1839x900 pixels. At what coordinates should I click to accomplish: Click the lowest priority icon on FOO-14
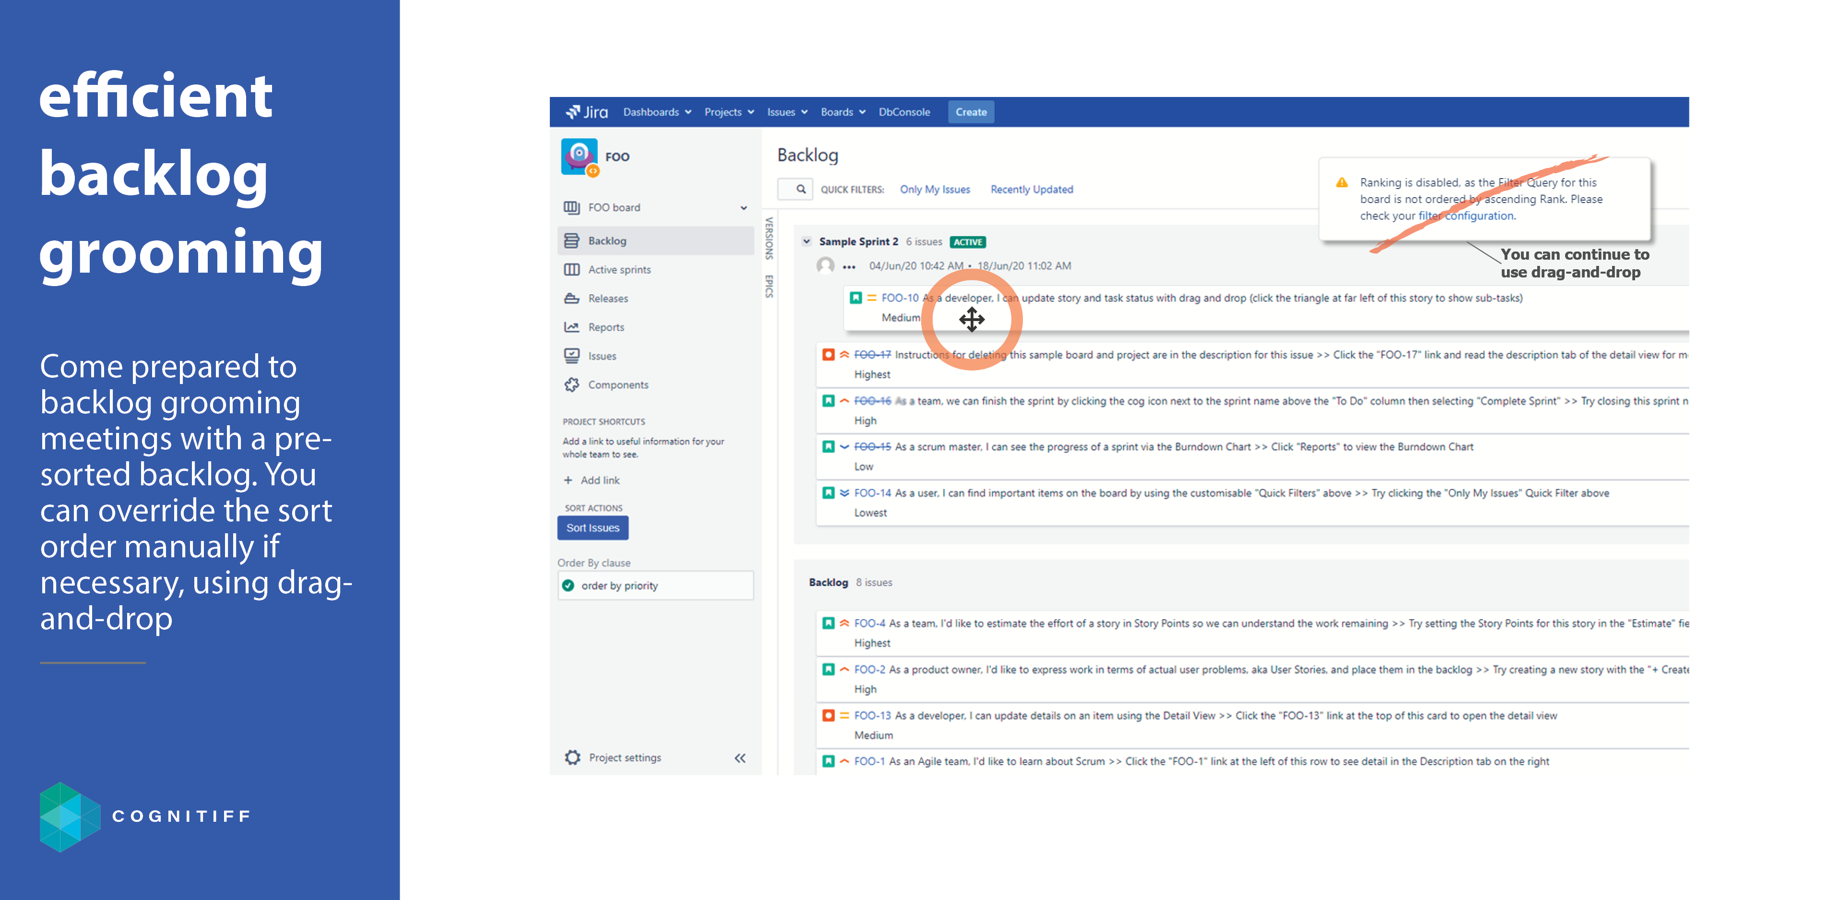pos(844,493)
